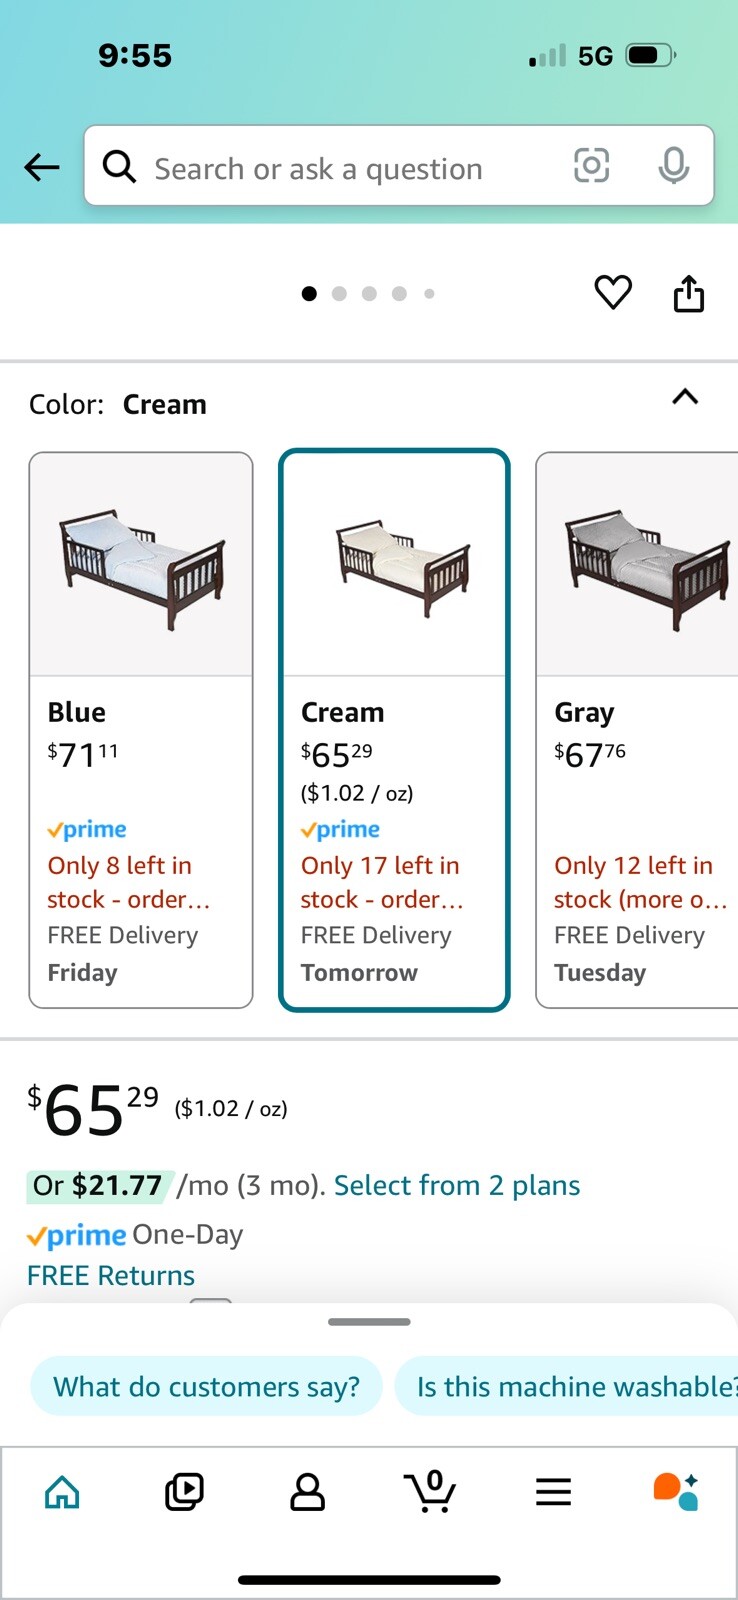Image resolution: width=738 pixels, height=1600 pixels.
Task: Tap the search input field
Action: click(x=340, y=168)
